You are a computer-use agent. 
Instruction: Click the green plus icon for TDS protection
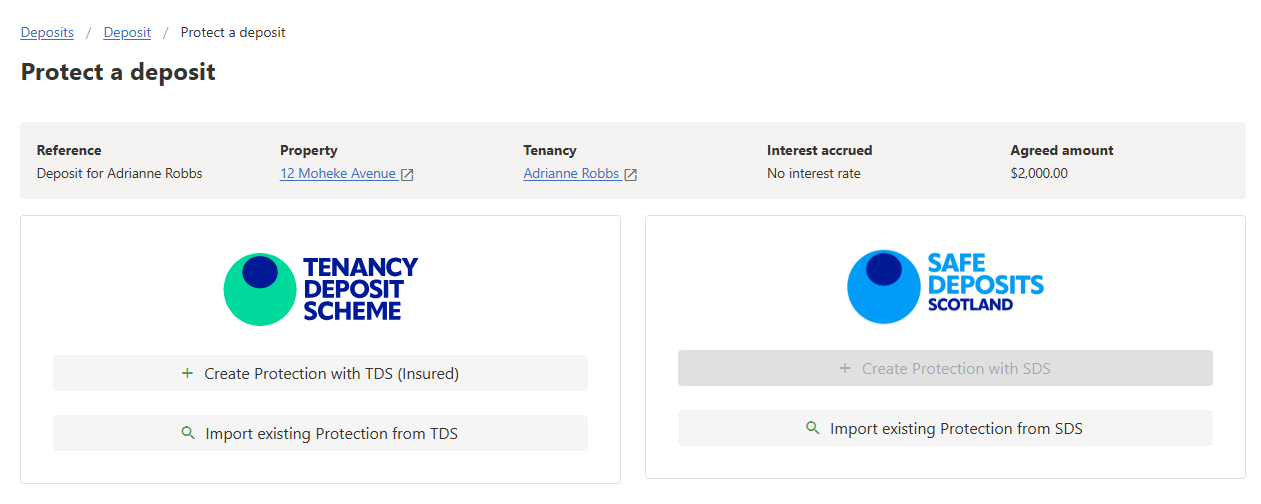click(x=187, y=373)
